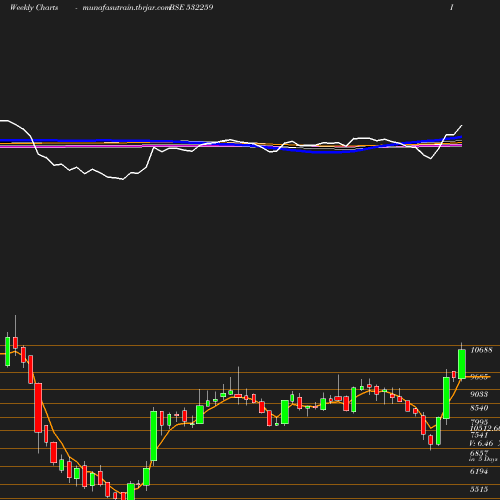Image resolution: width=500 pixels, height=500 pixels.
Task: Click the latest tall green weekly candle
Action: click(x=462, y=364)
